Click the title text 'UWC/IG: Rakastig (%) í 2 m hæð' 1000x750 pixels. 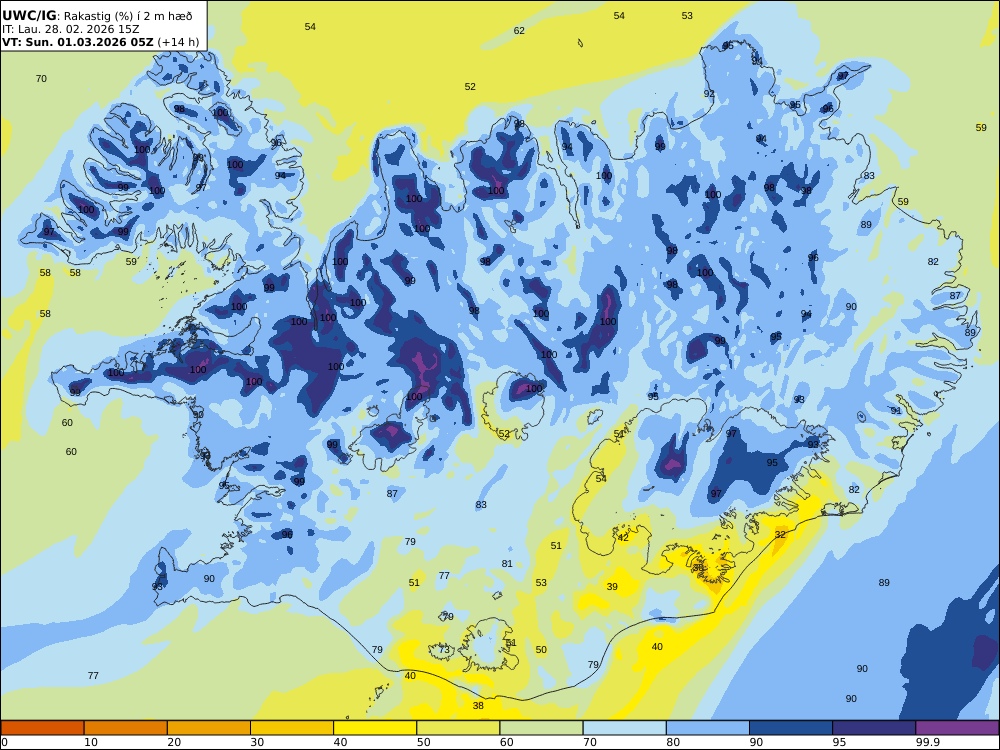coord(97,16)
